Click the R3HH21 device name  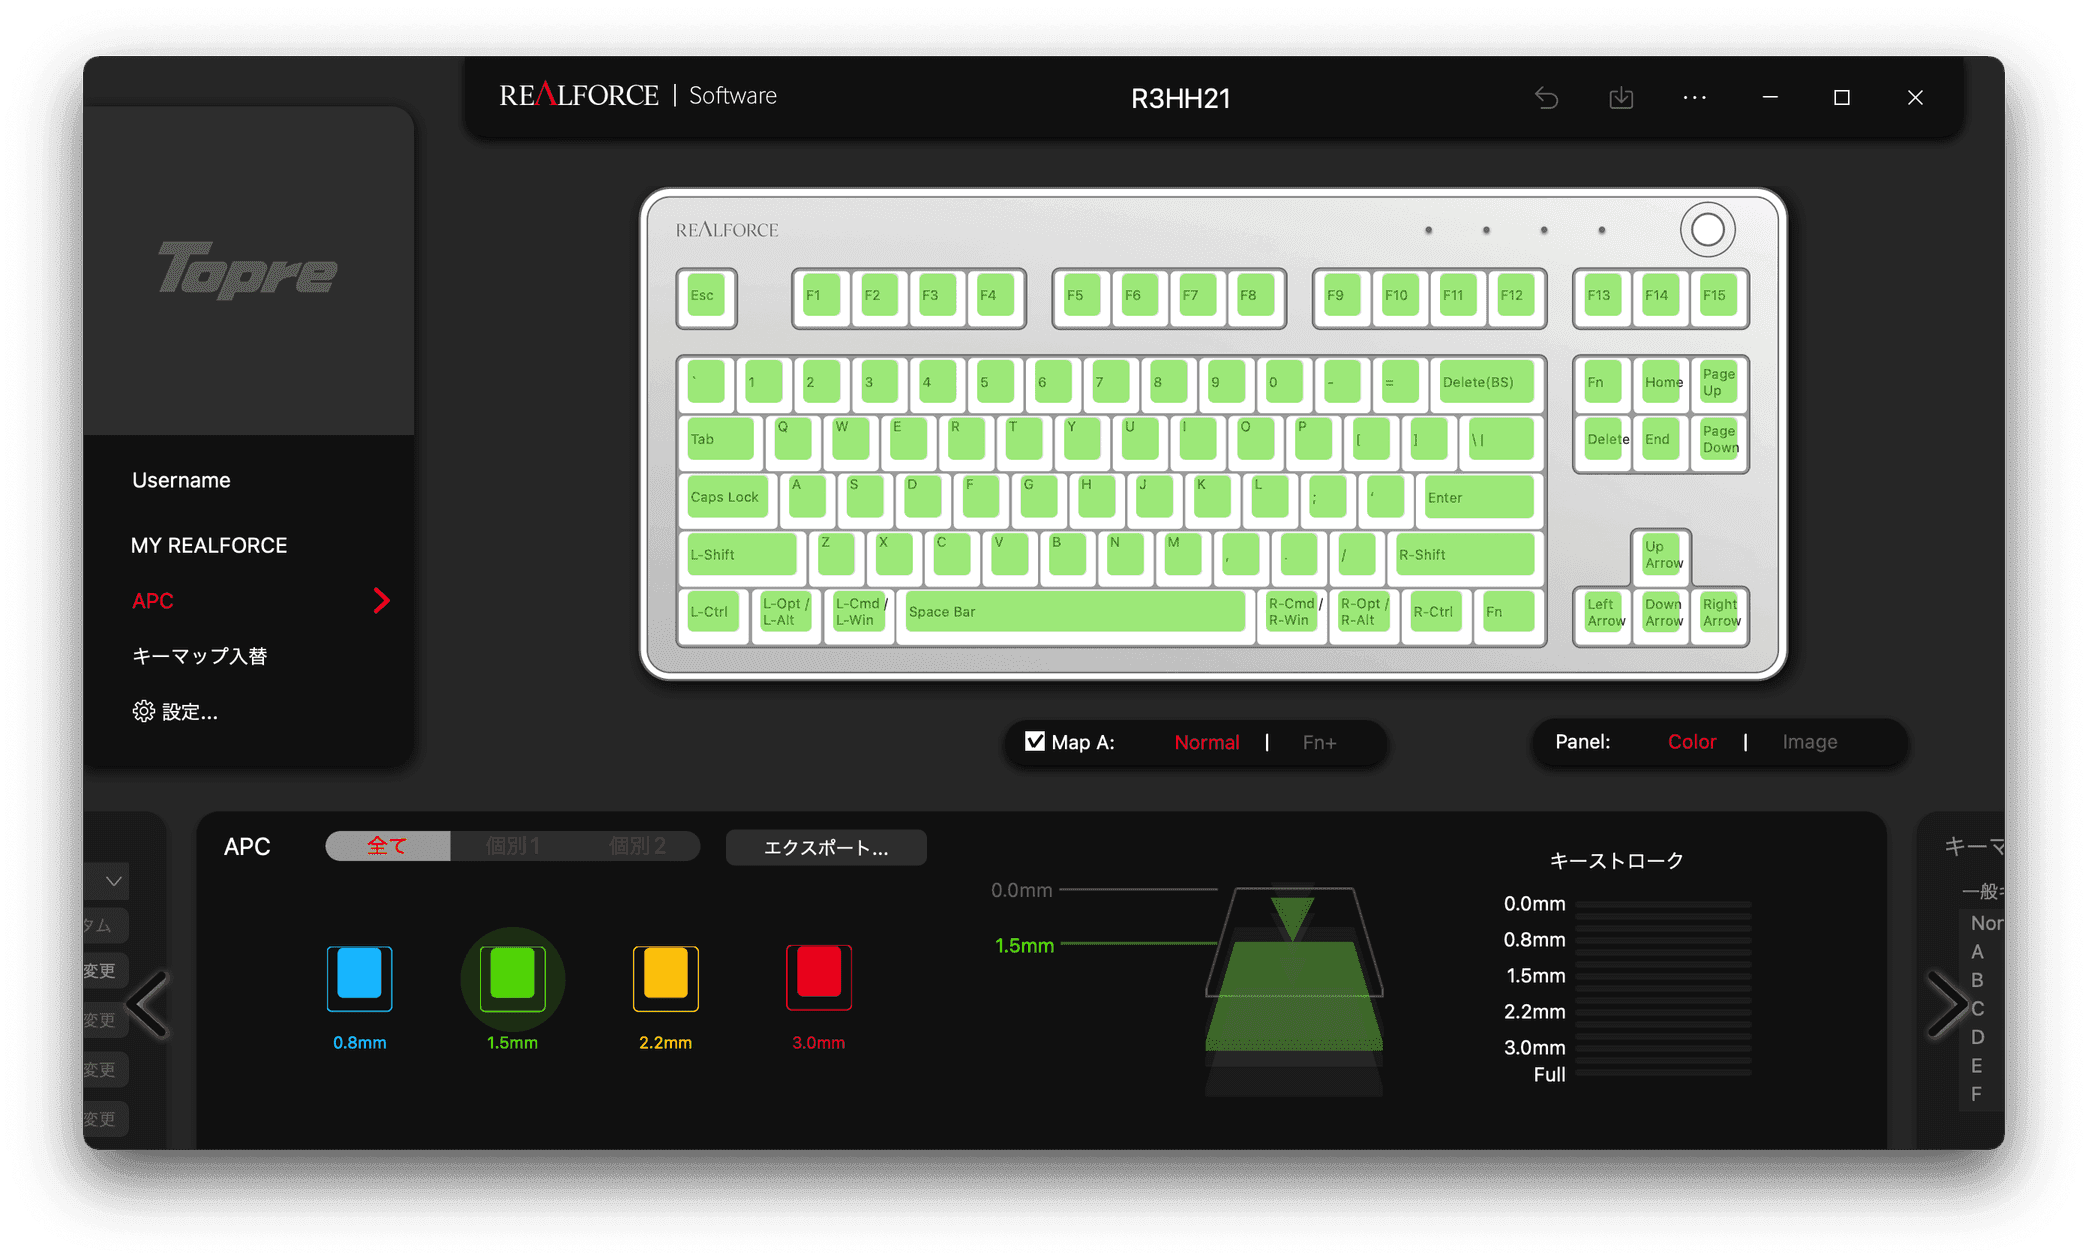[1180, 98]
